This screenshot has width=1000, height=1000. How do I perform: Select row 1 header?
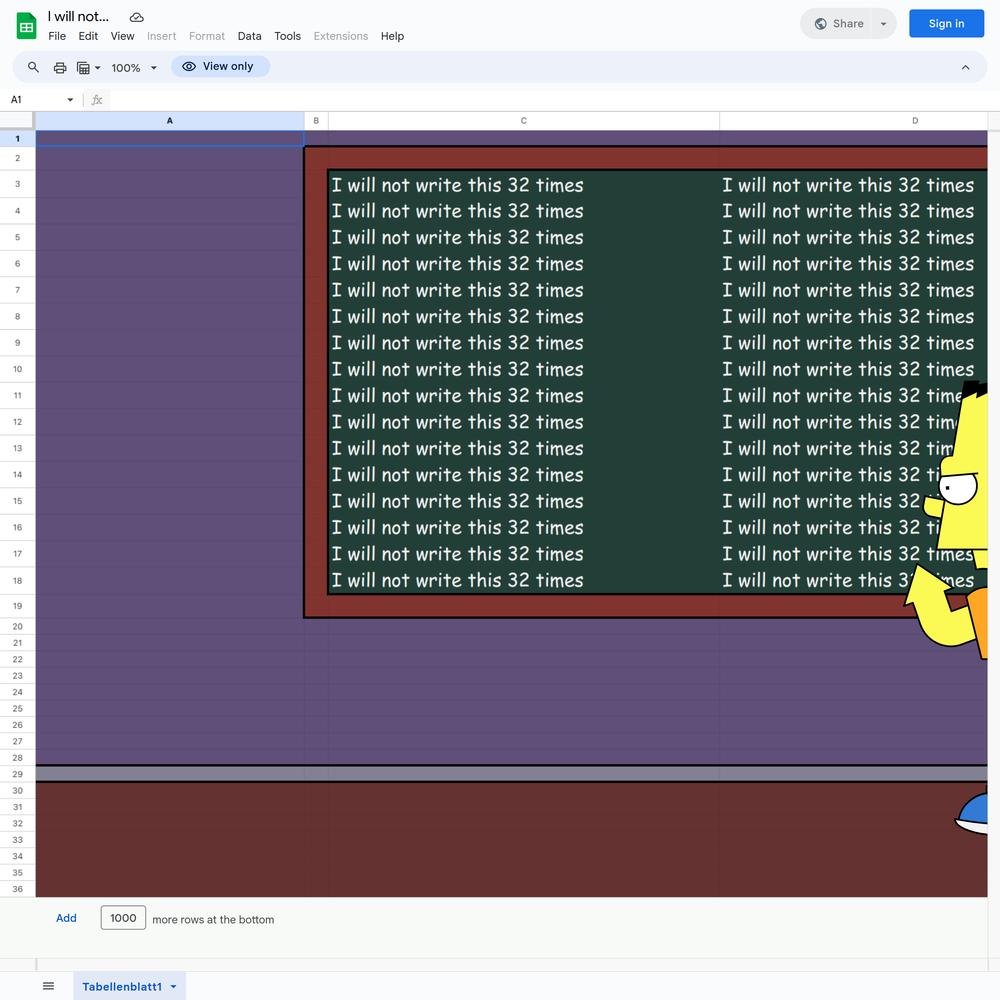click(17, 138)
